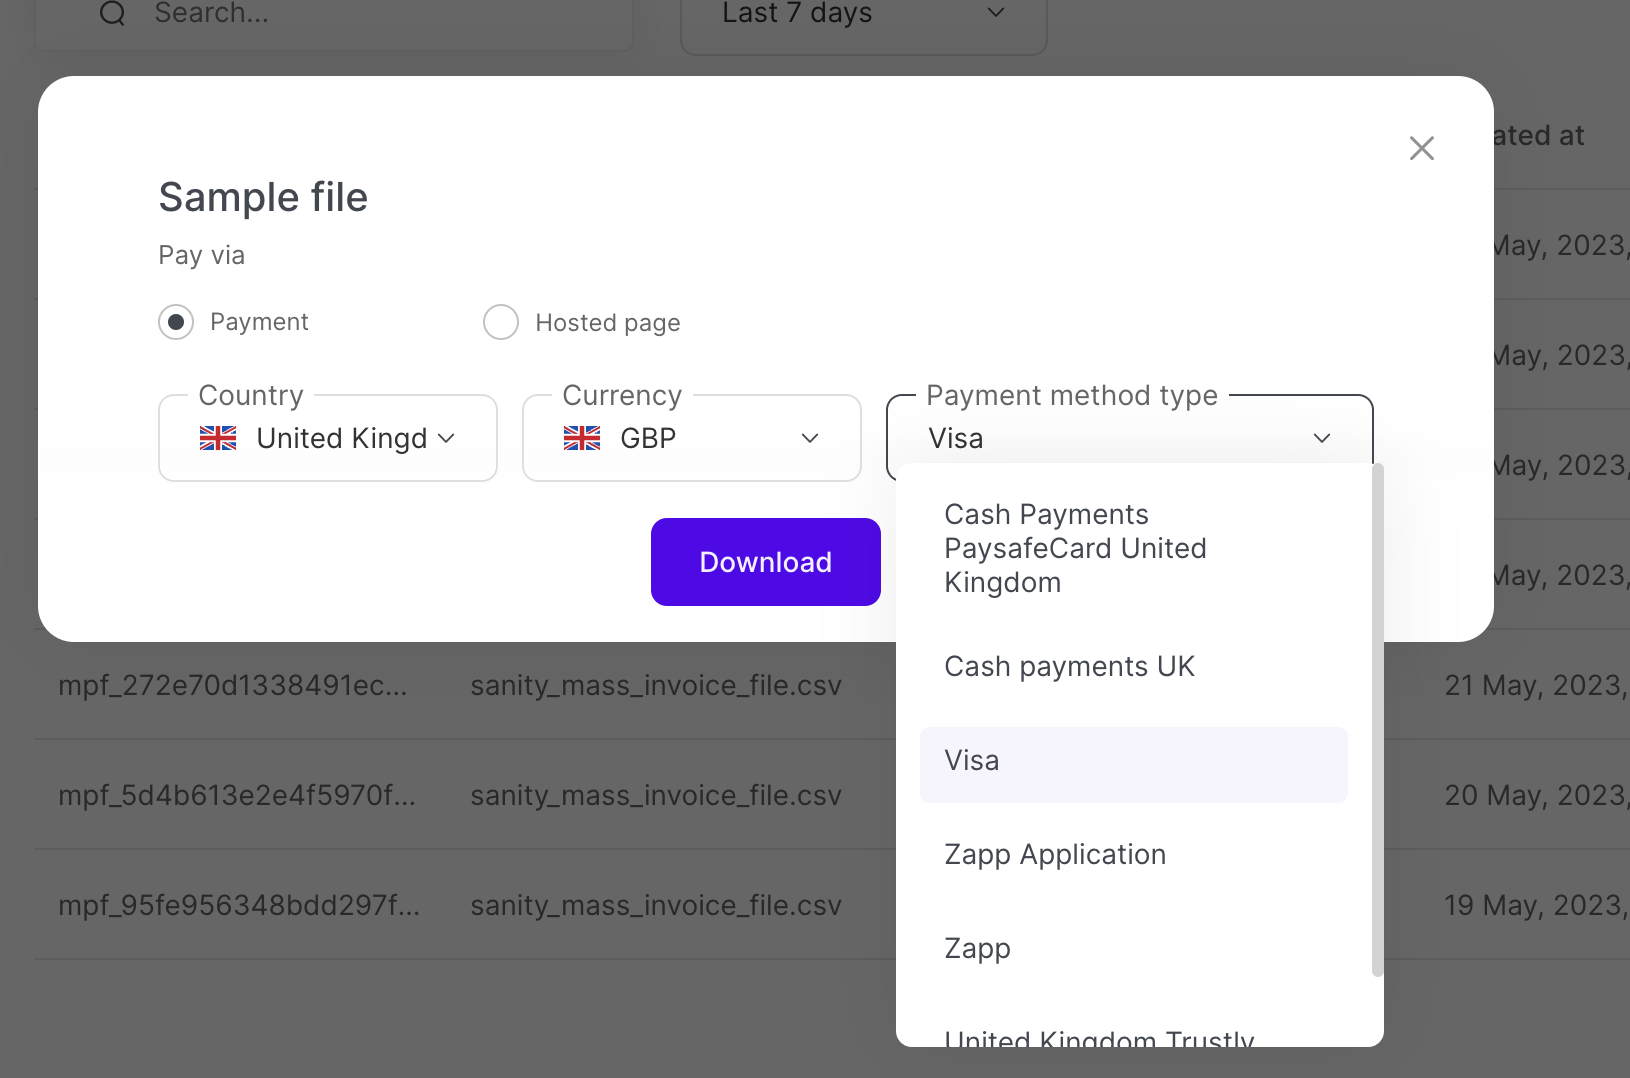1630x1078 pixels.
Task: Choose Cash Payments PaysafeCard United Kingdom
Action: [1075, 548]
